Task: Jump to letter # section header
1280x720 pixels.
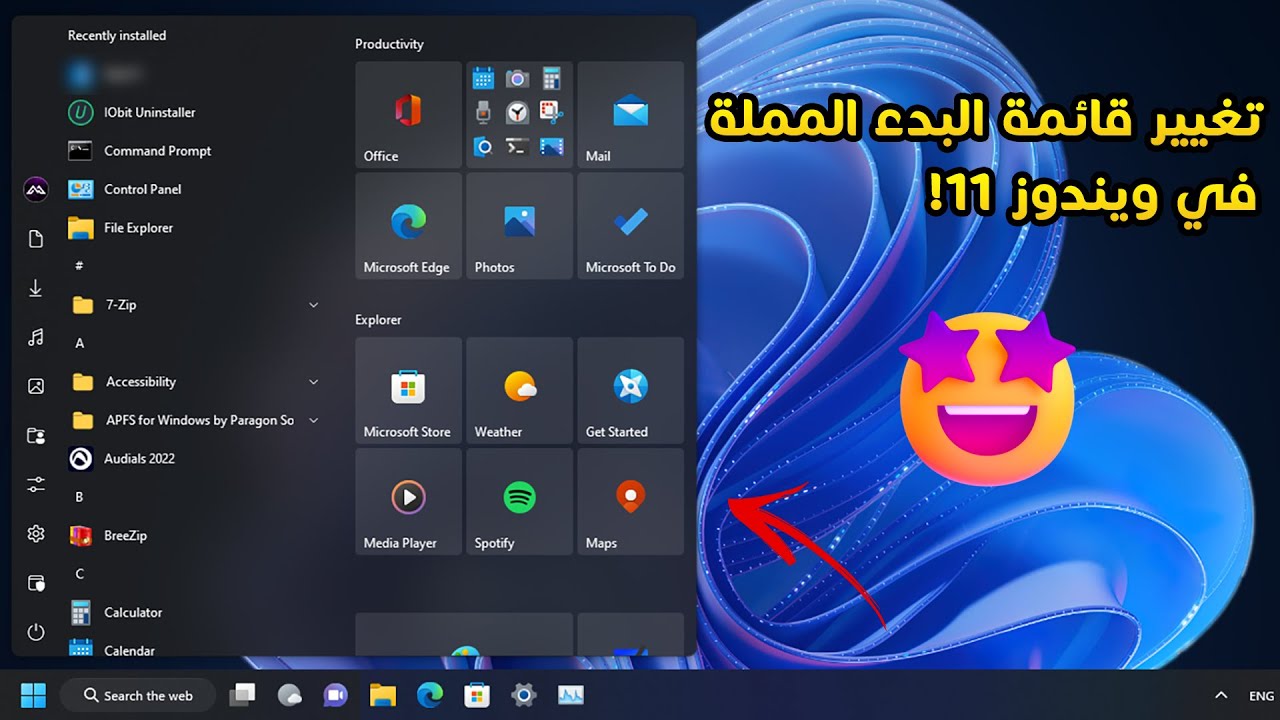Action: click(x=79, y=266)
